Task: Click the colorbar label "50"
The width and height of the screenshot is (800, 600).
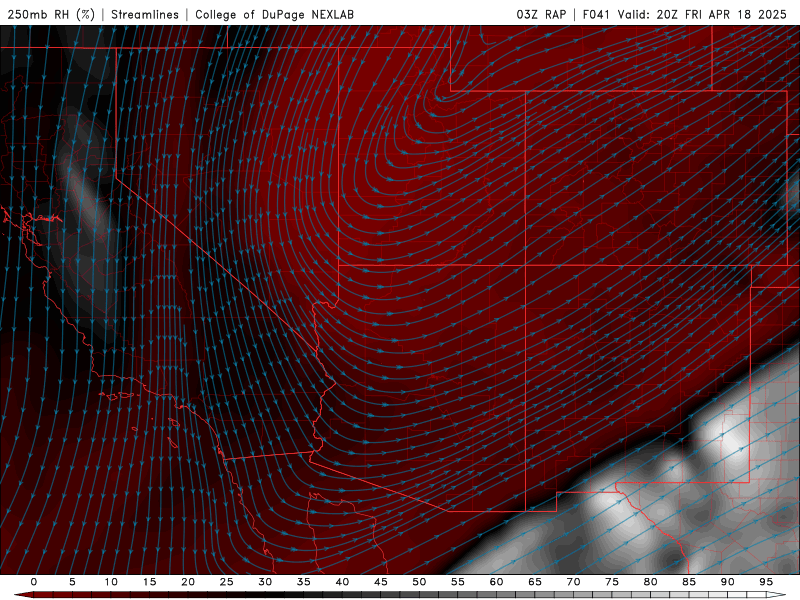Action: [x=419, y=582]
